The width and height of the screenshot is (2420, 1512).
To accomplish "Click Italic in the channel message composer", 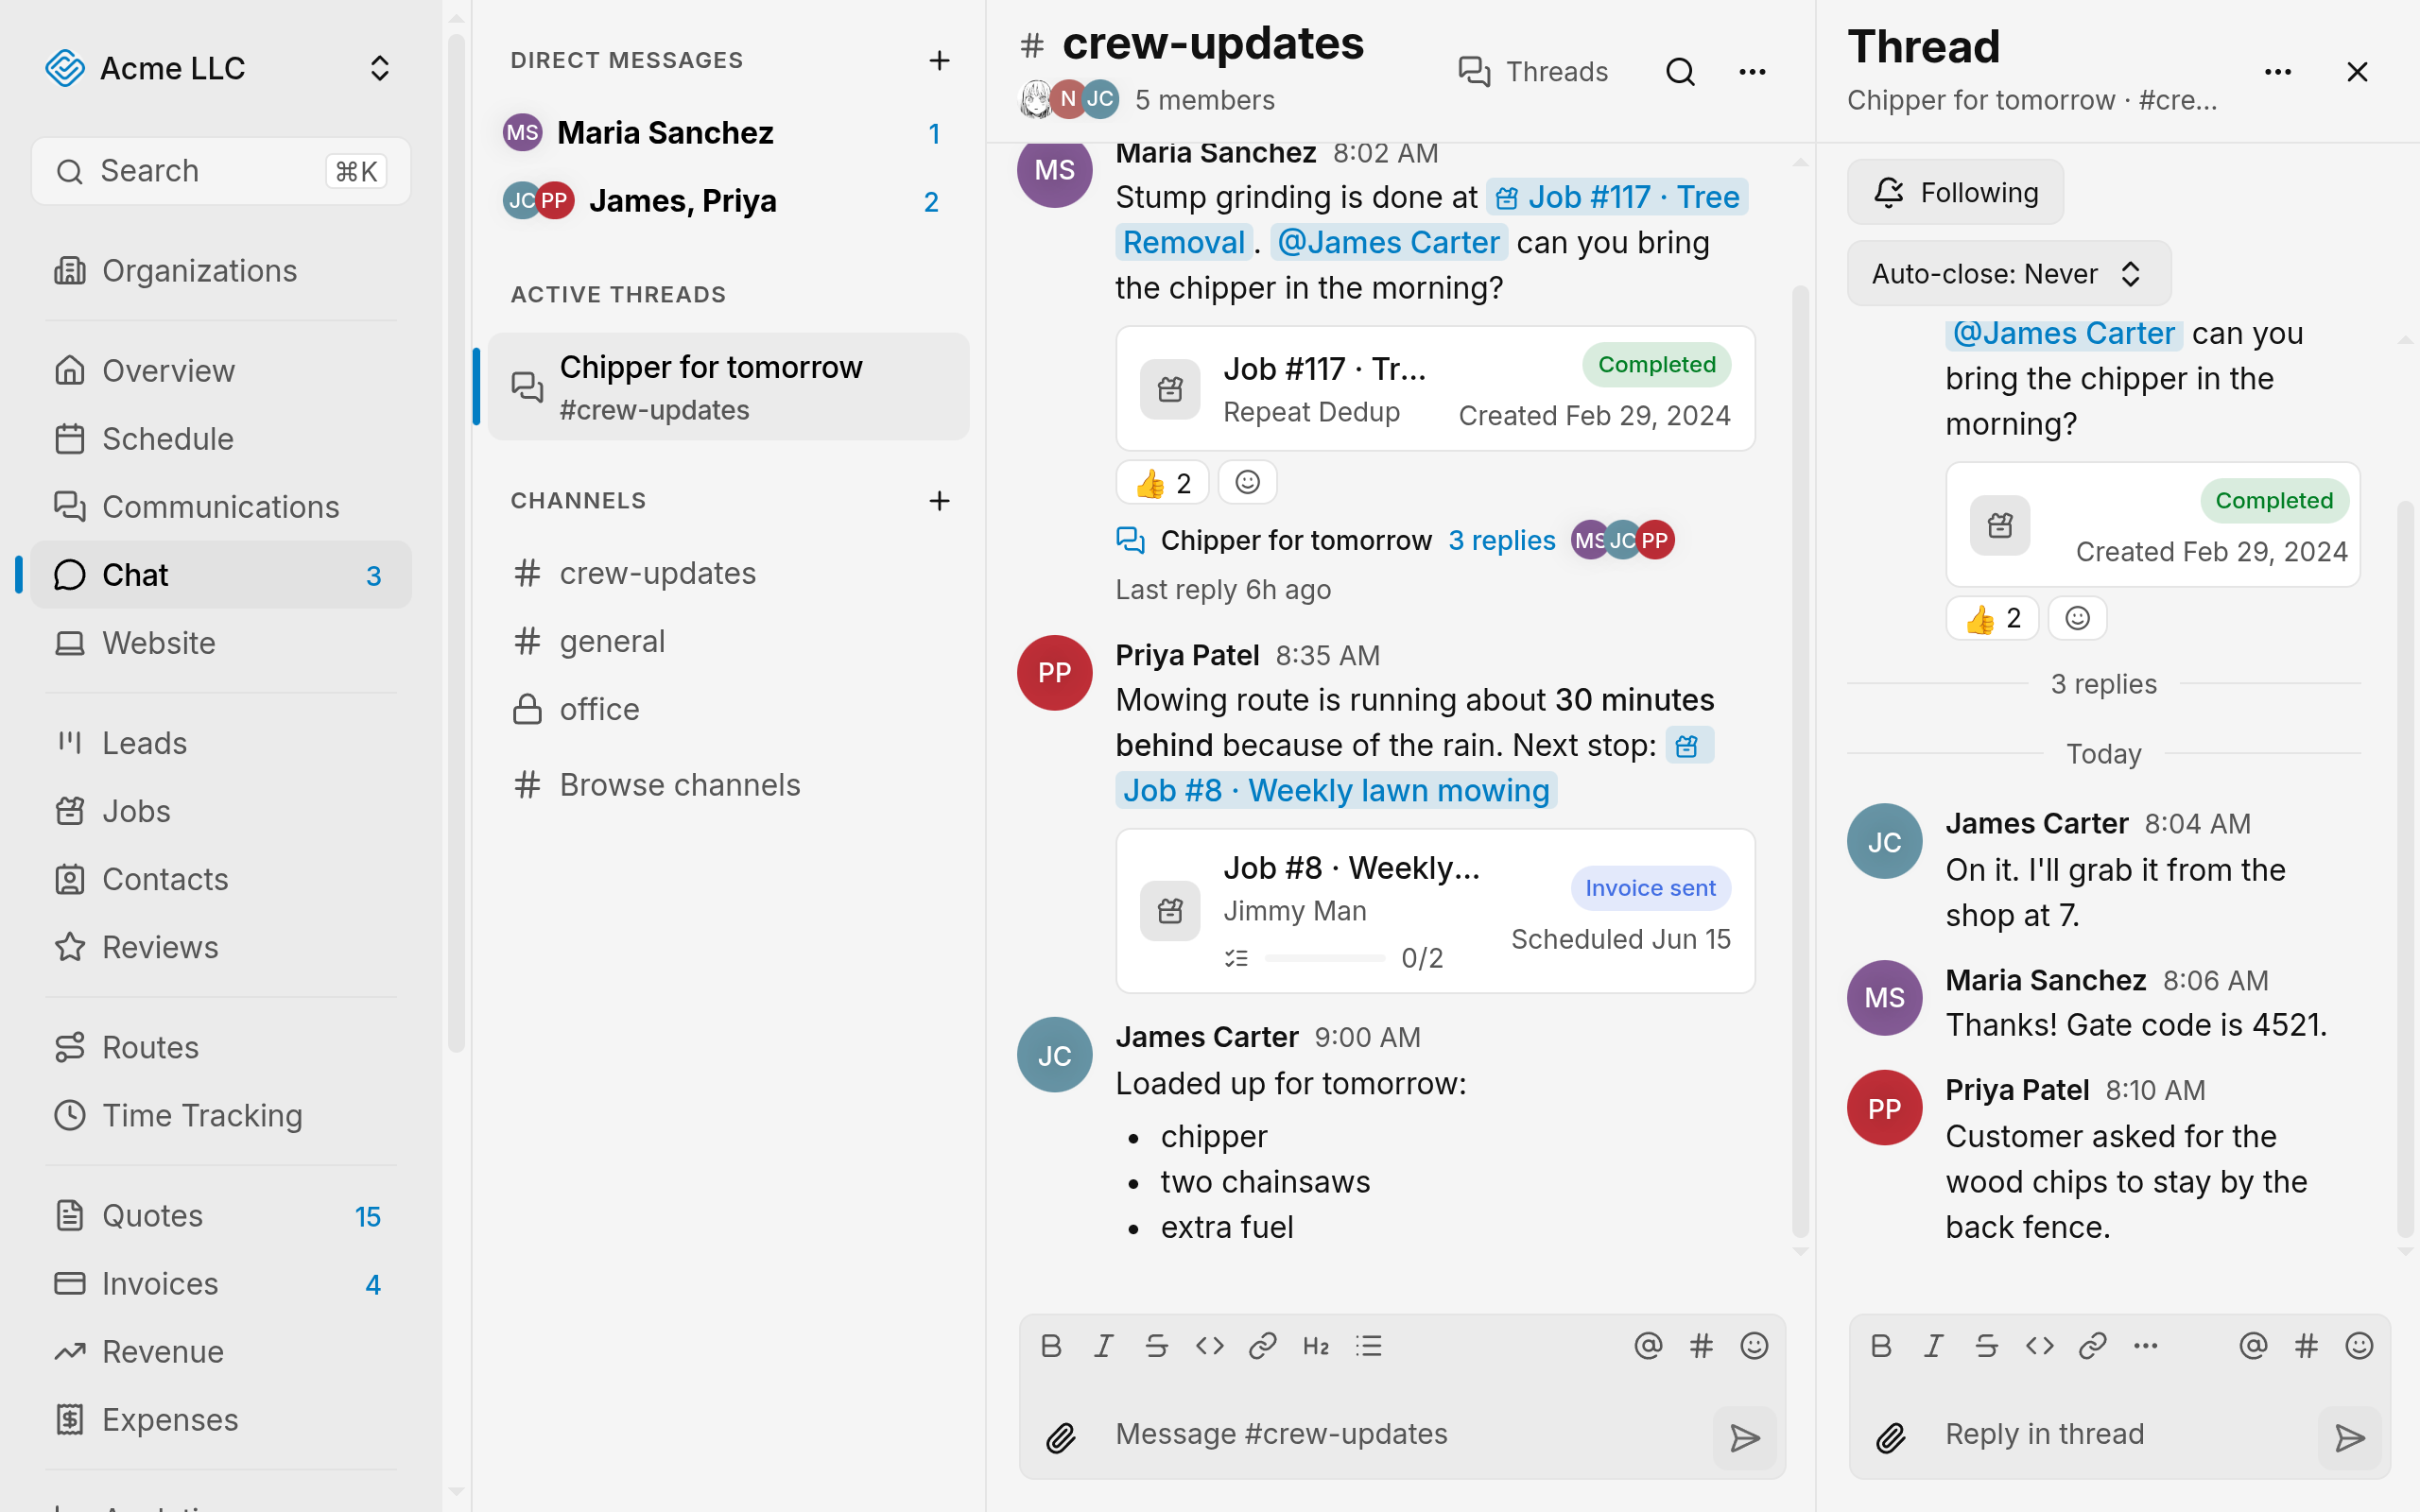I will click(1104, 1346).
